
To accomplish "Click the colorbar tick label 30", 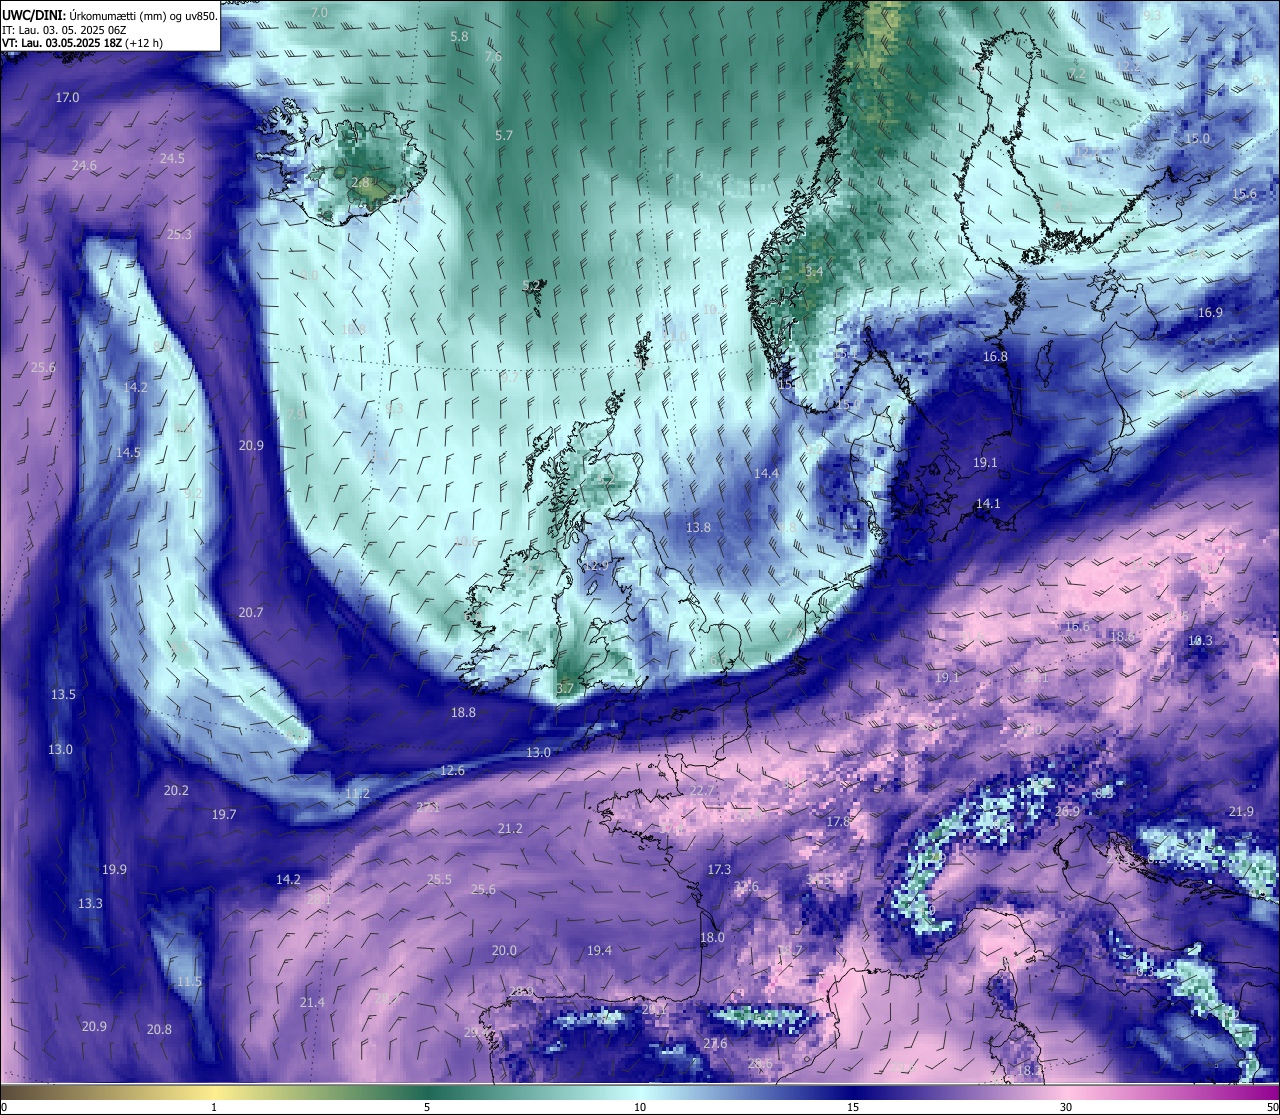I will [1066, 1107].
